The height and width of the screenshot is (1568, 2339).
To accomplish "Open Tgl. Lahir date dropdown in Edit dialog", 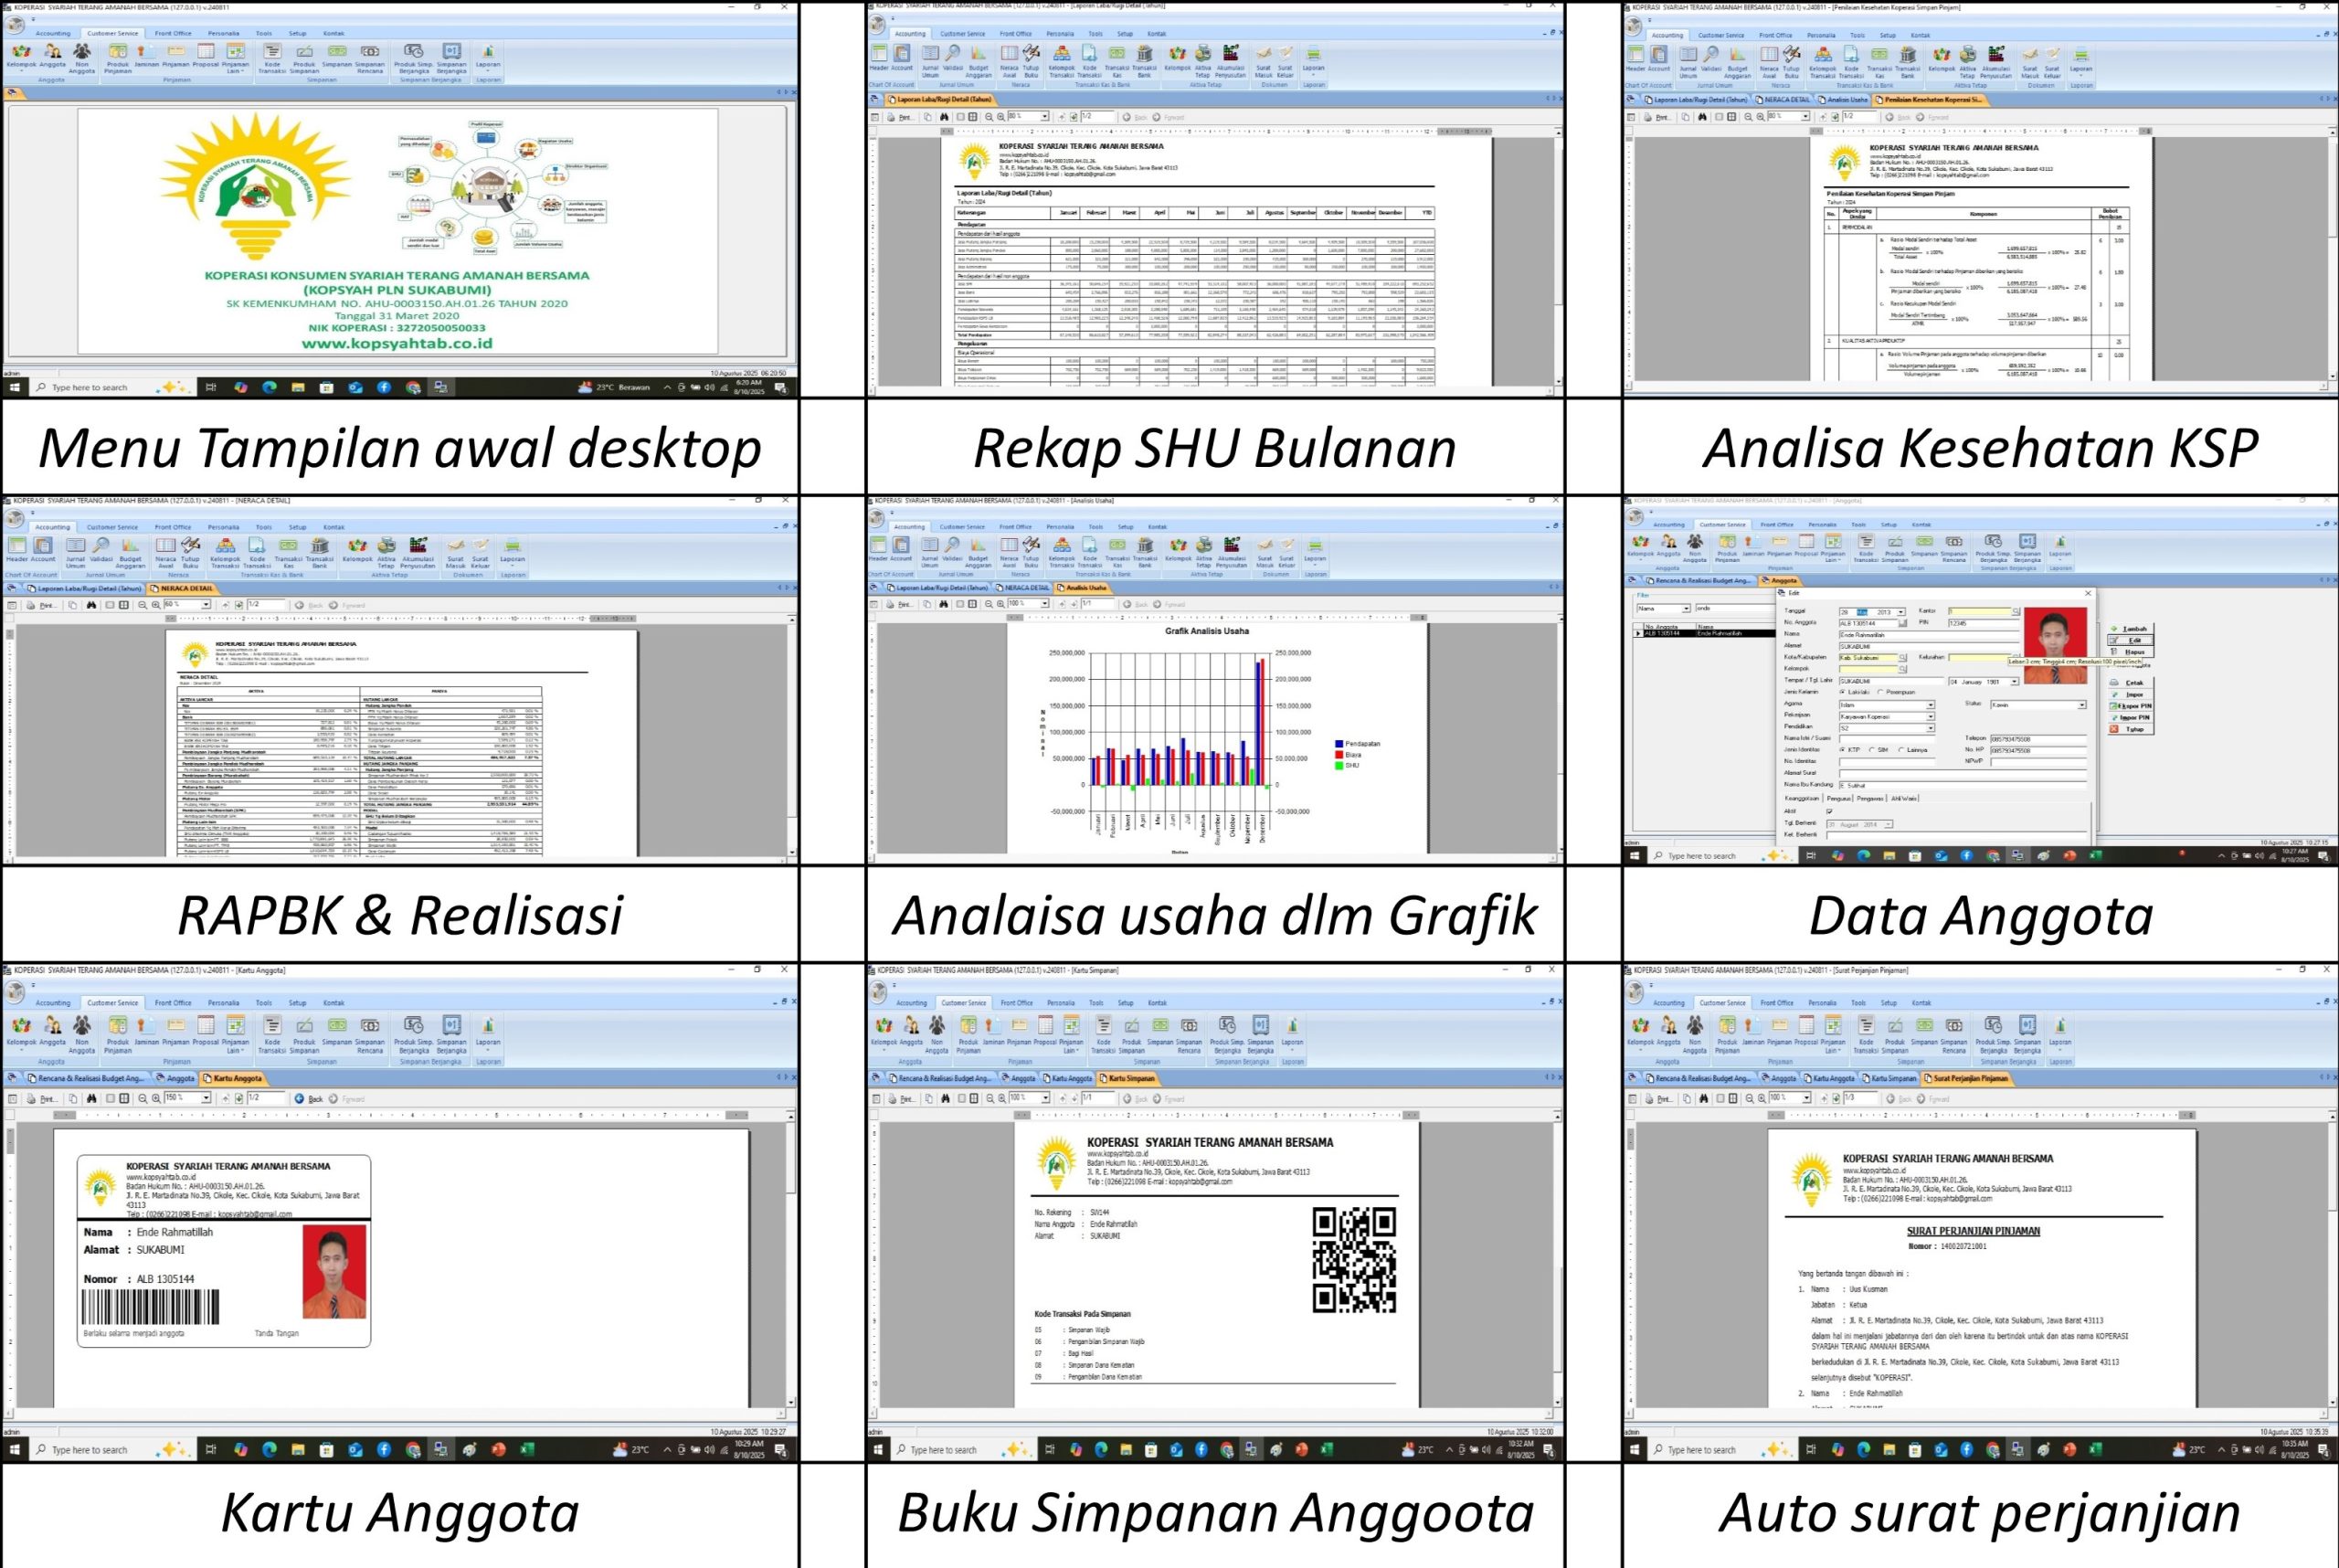I will pyautogui.click(x=2015, y=682).
